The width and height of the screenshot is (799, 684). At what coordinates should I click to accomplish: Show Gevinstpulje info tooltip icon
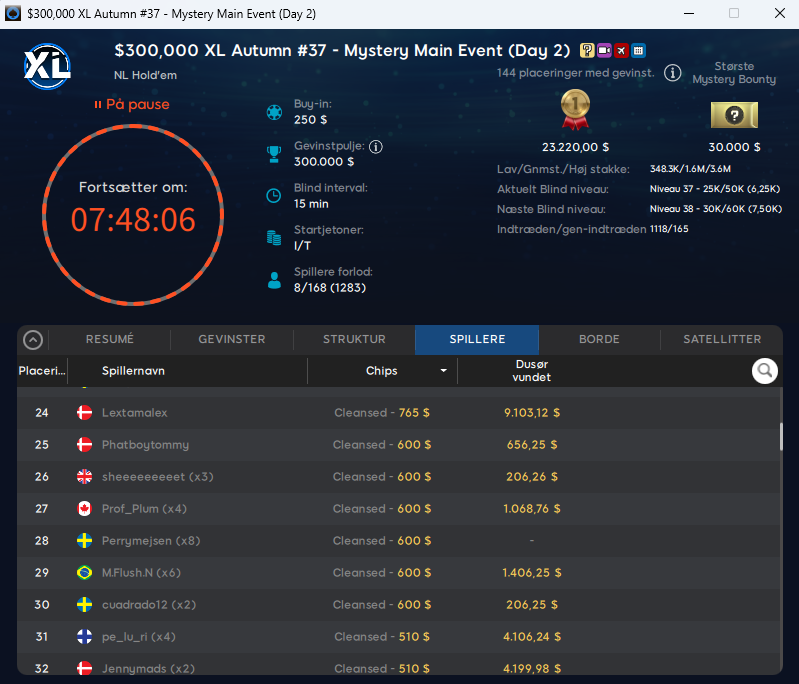pyautogui.click(x=376, y=147)
